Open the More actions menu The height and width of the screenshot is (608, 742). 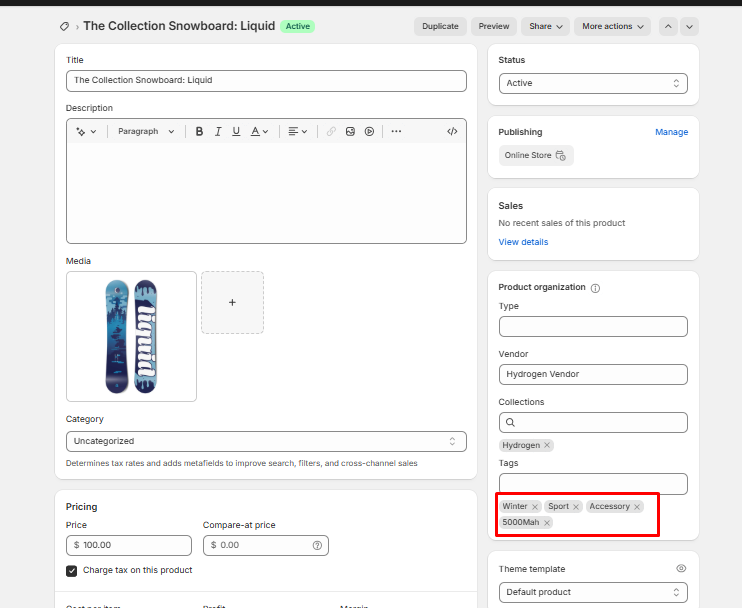612,26
